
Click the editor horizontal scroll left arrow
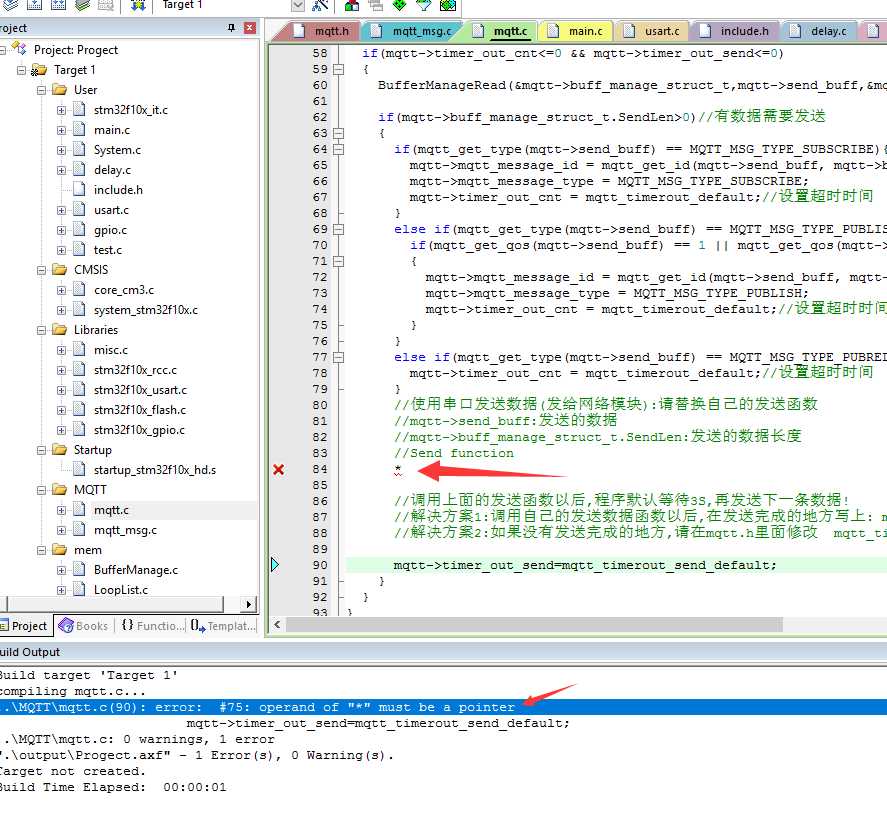[277, 625]
